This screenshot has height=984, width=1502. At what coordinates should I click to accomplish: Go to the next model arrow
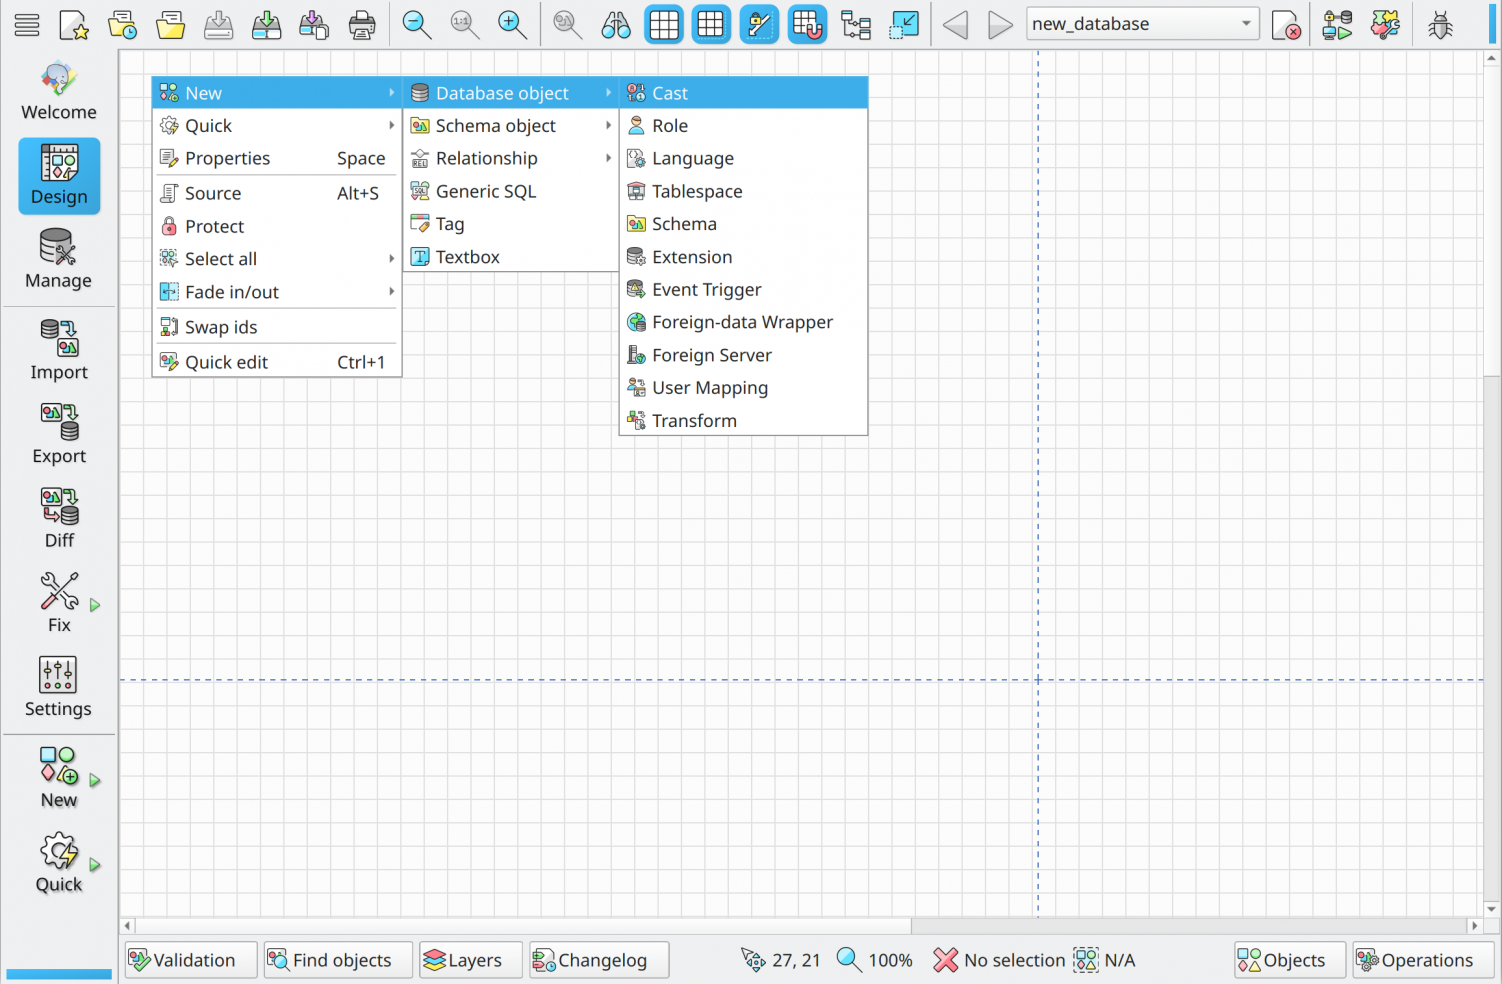tap(1000, 24)
